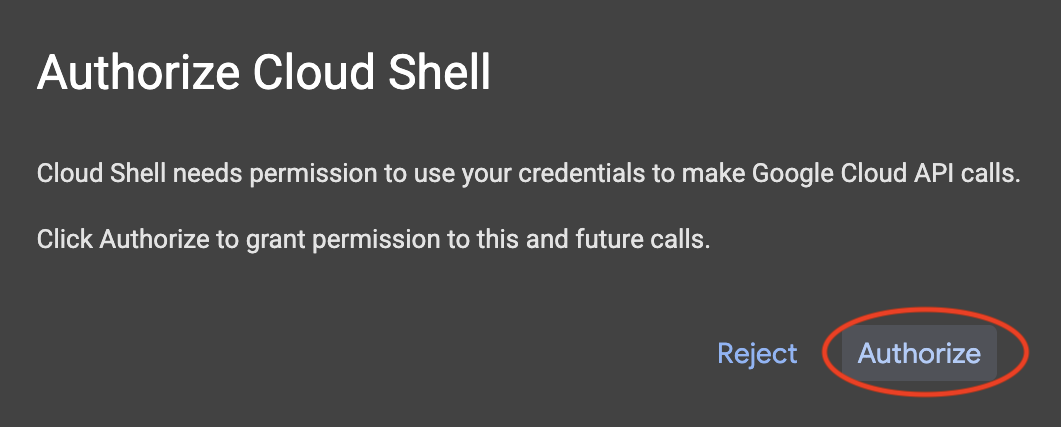Hit the highlighted Authorize button
Viewport: 1061px width, 427px height.
coord(919,353)
